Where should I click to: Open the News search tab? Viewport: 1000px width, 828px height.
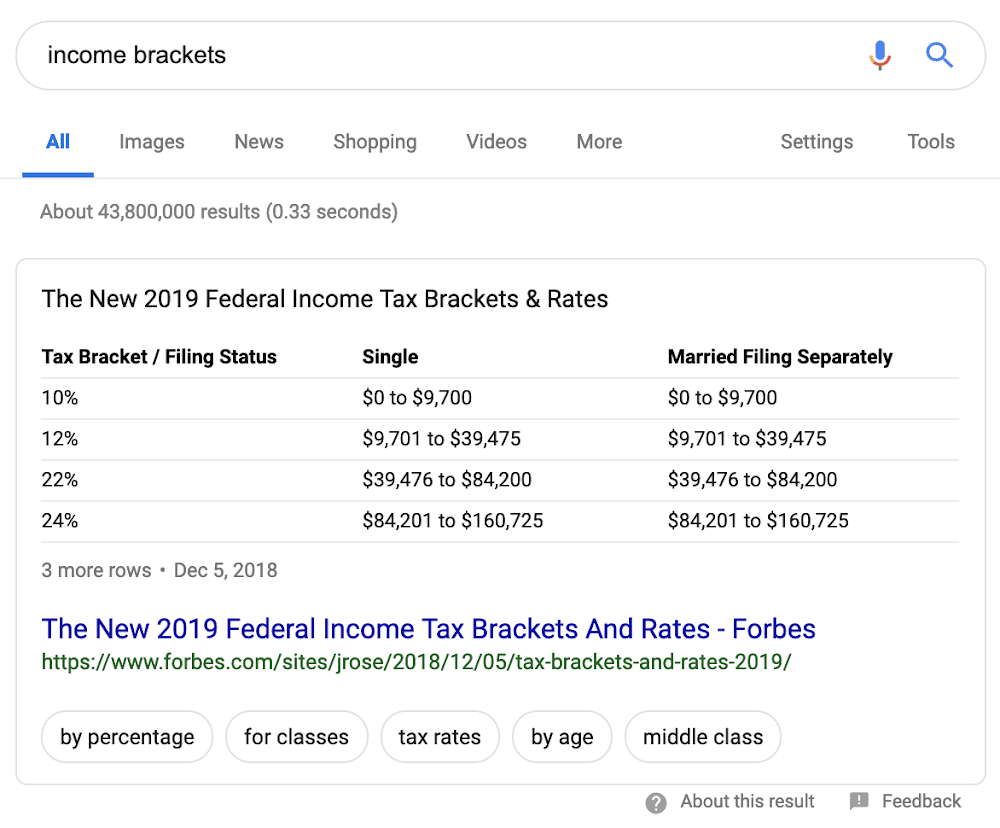pos(259,142)
